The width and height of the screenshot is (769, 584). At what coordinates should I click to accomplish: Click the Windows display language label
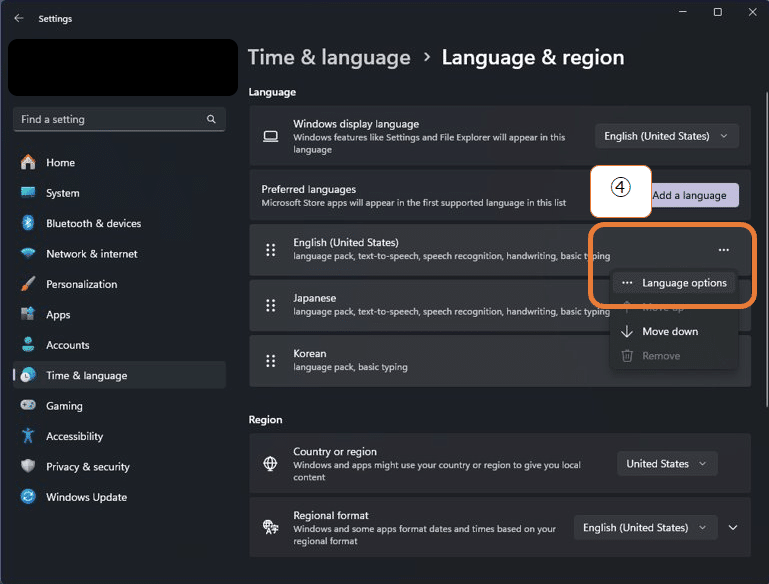point(356,124)
